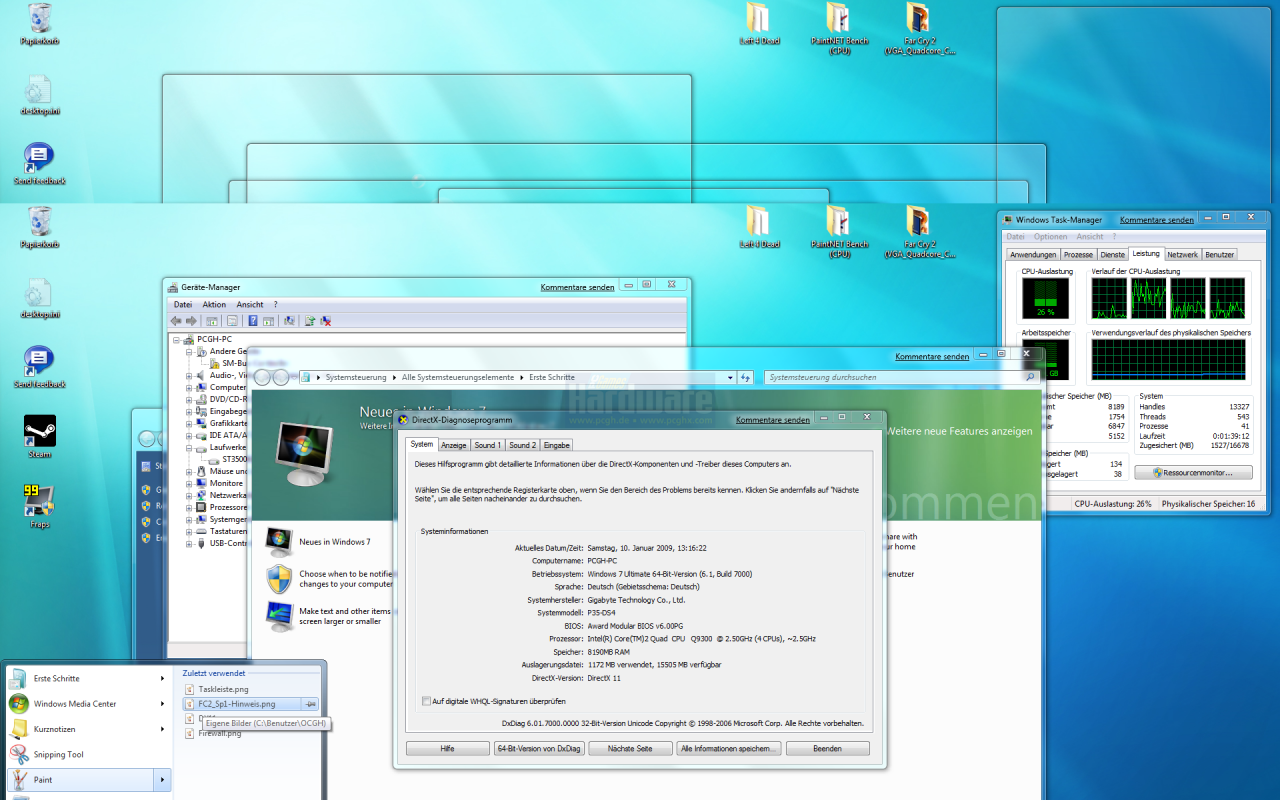Open Optionen menu in Task-Manager

coord(1050,237)
